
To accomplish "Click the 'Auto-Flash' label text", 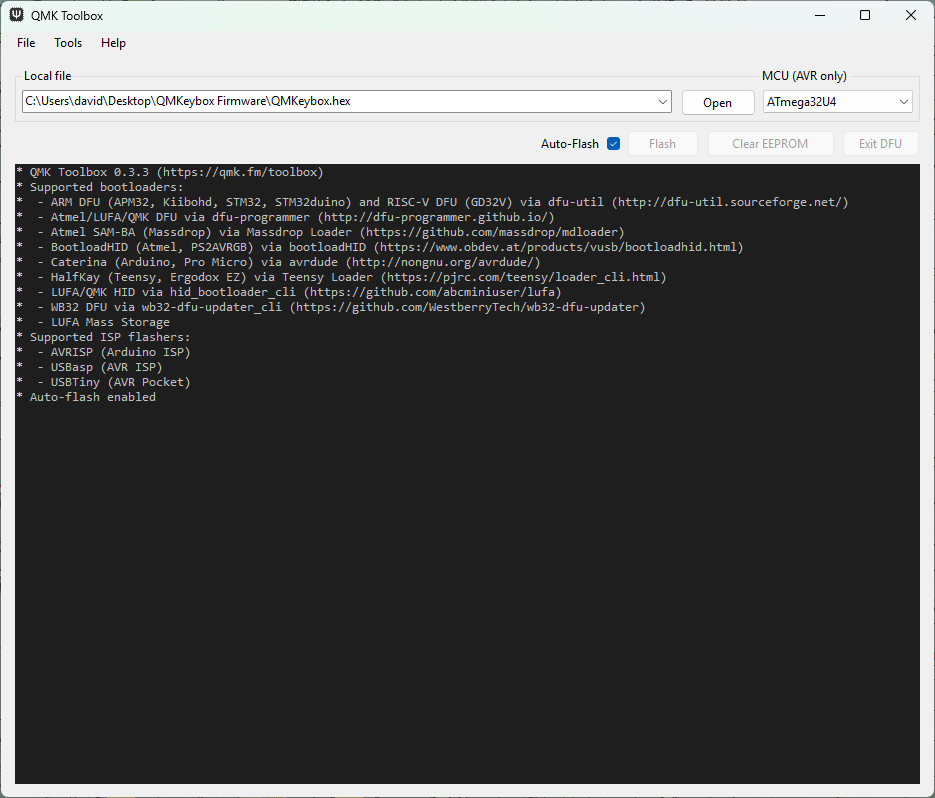I will click(569, 144).
